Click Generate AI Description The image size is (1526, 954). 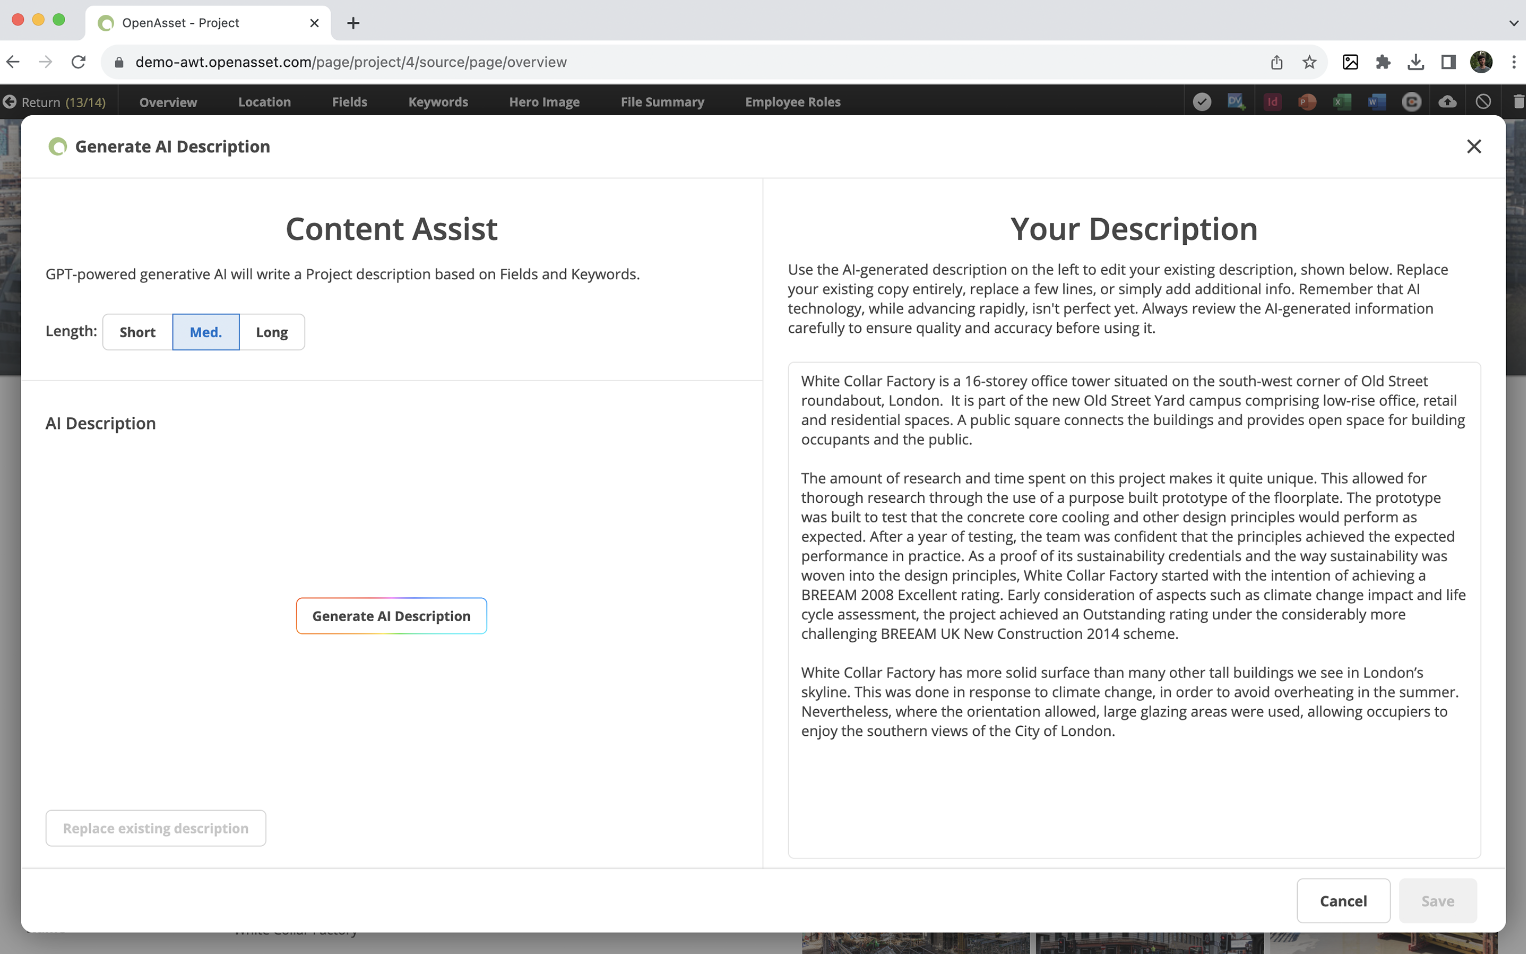391,615
